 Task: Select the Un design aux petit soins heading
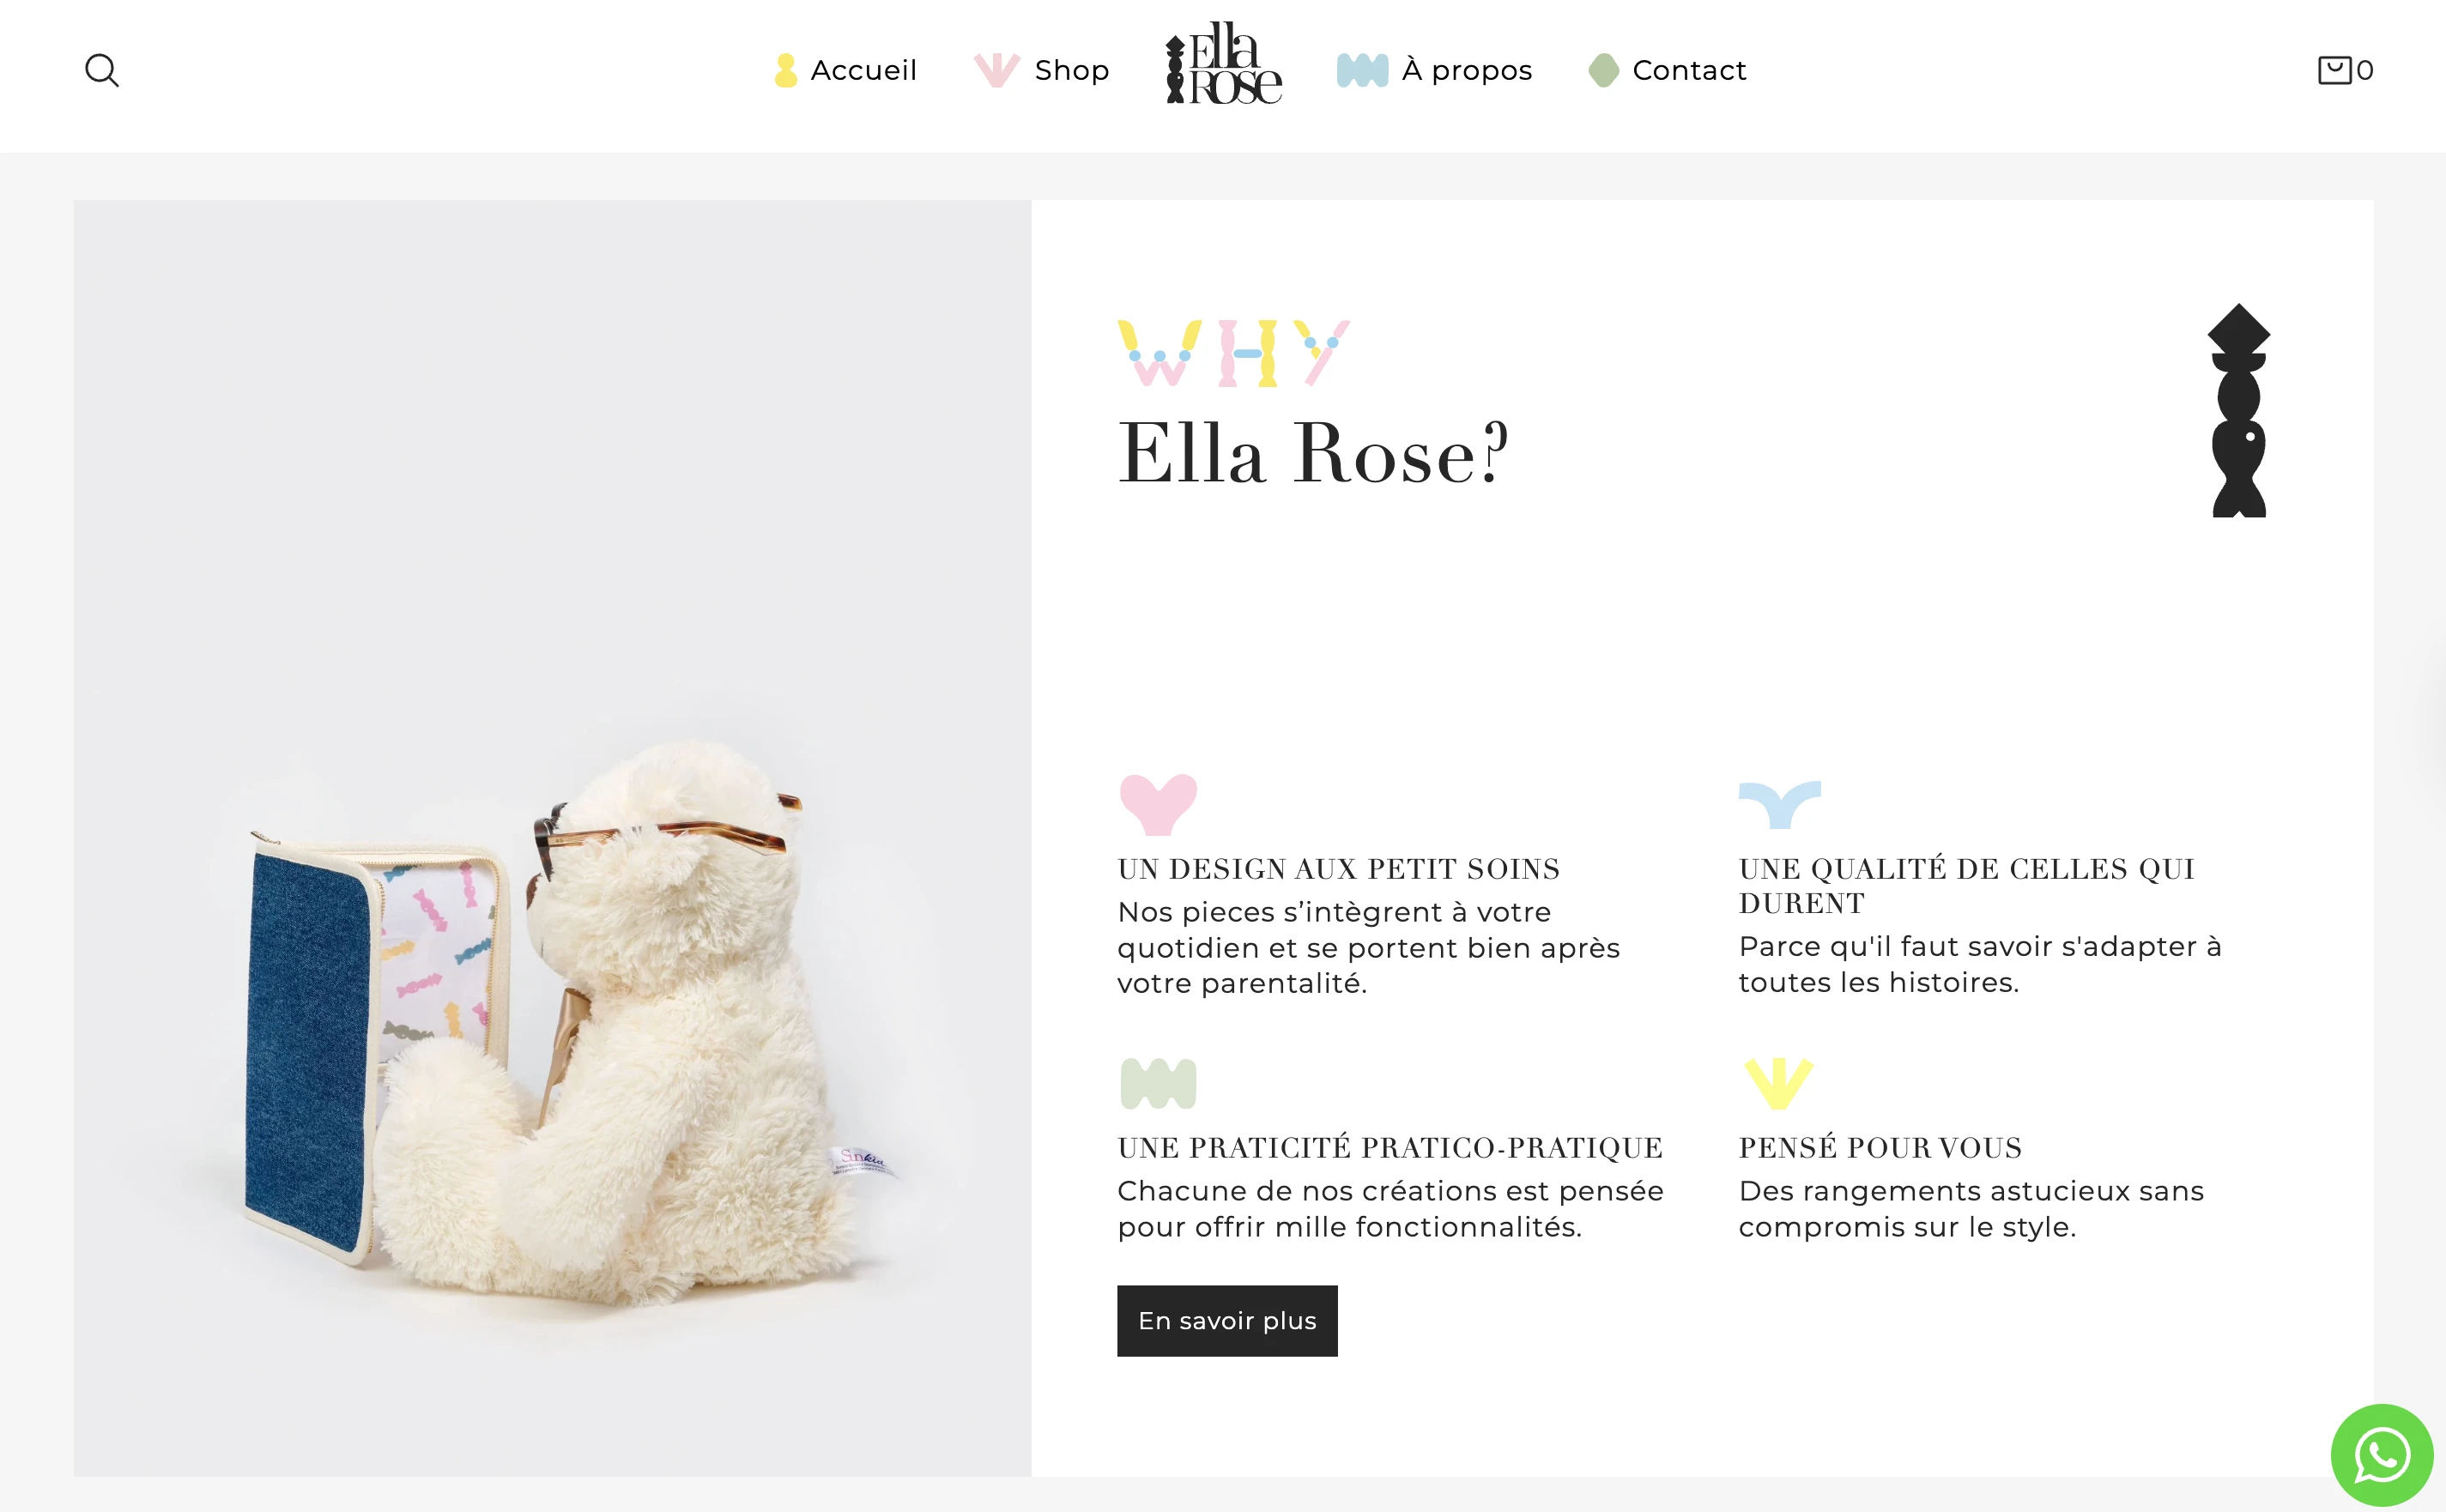[1339, 869]
